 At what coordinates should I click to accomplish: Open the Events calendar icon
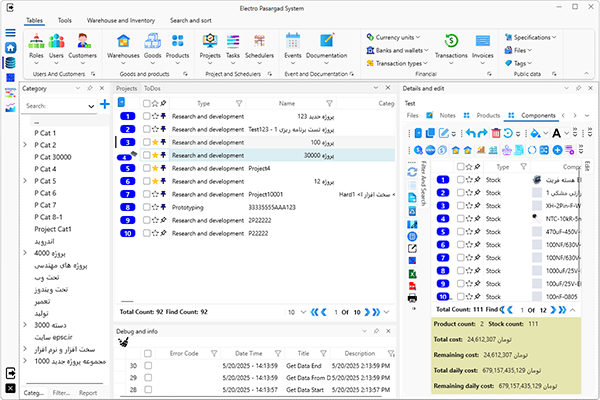(x=293, y=42)
